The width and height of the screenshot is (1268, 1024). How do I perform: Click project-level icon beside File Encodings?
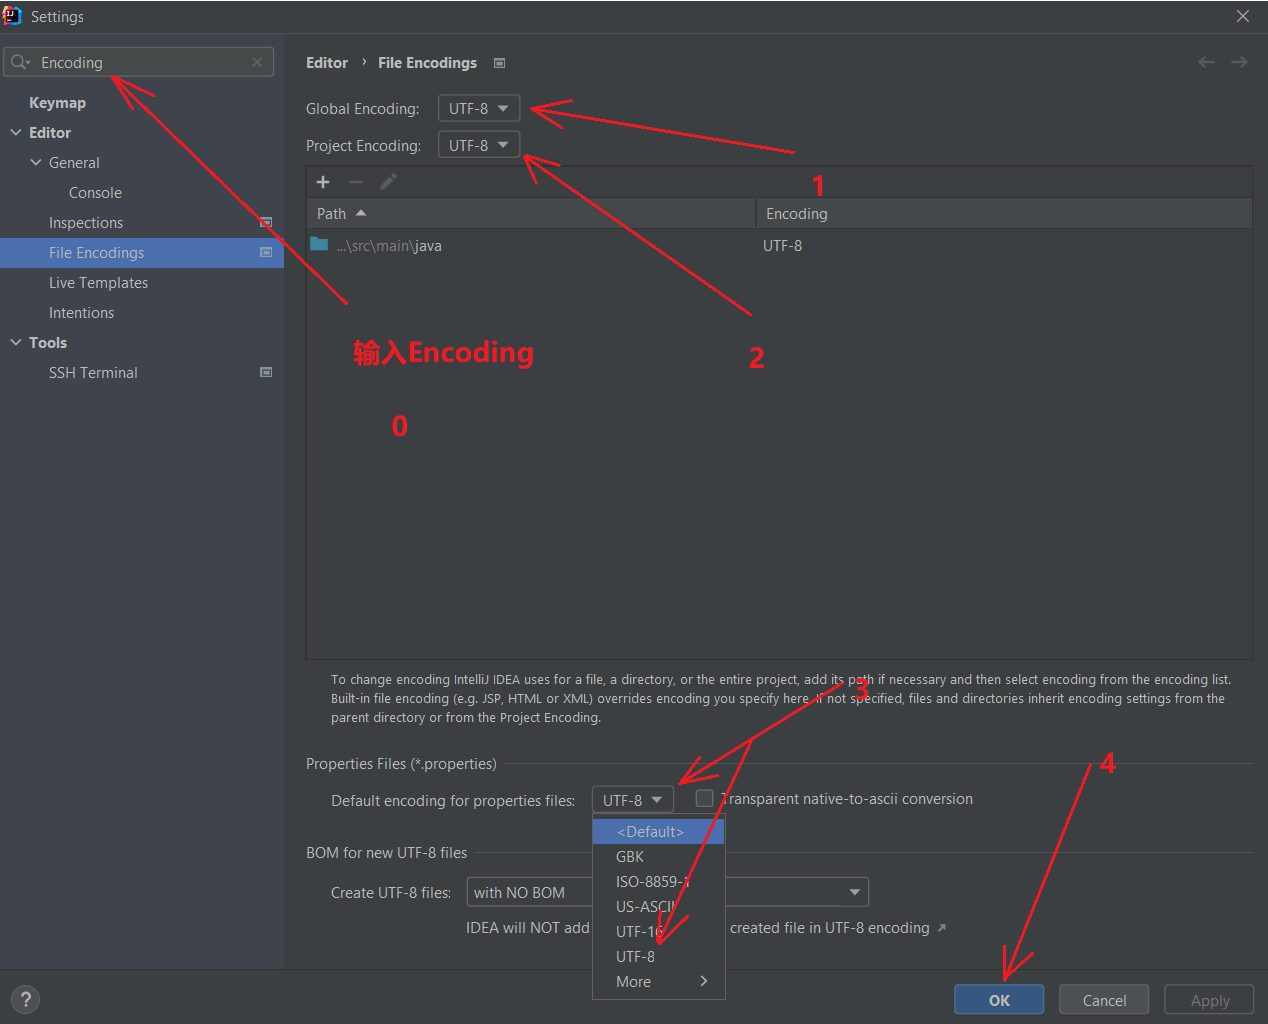pyautogui.click(x=266, y=252)
